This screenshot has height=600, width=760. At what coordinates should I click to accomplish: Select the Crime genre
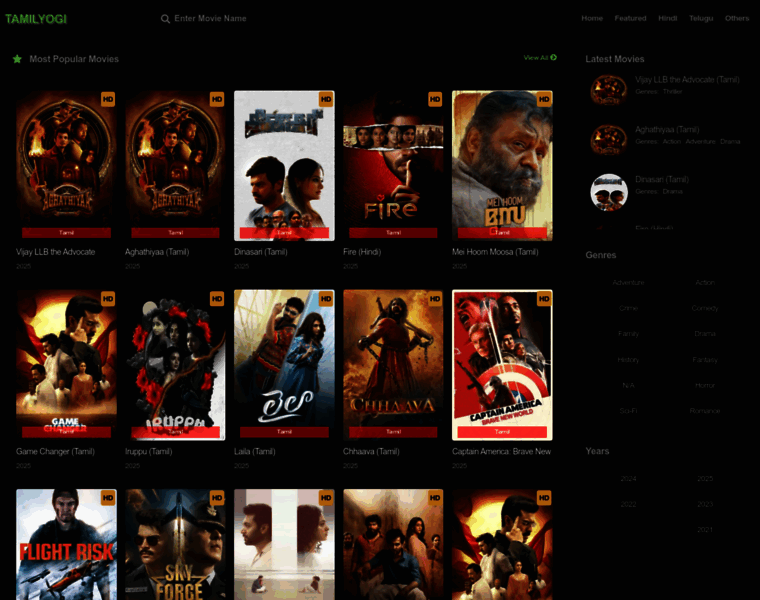[628, 308]
